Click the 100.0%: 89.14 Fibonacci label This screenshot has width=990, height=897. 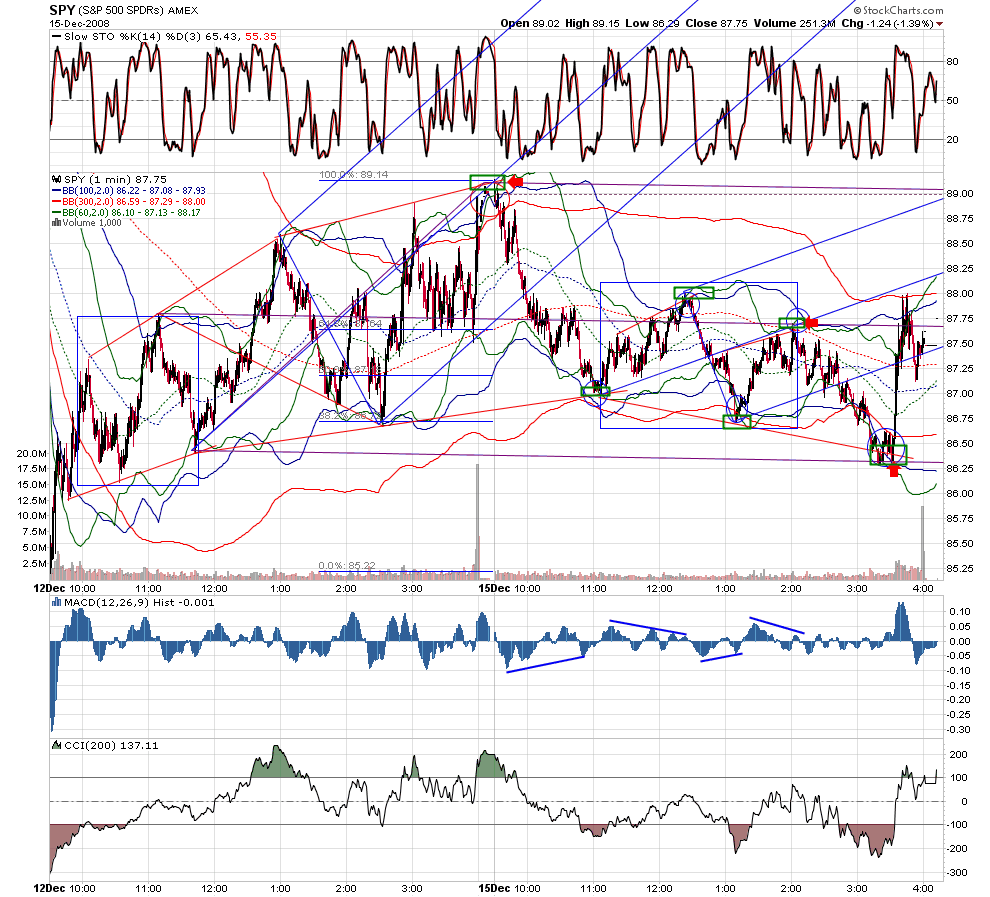point(354,175)
